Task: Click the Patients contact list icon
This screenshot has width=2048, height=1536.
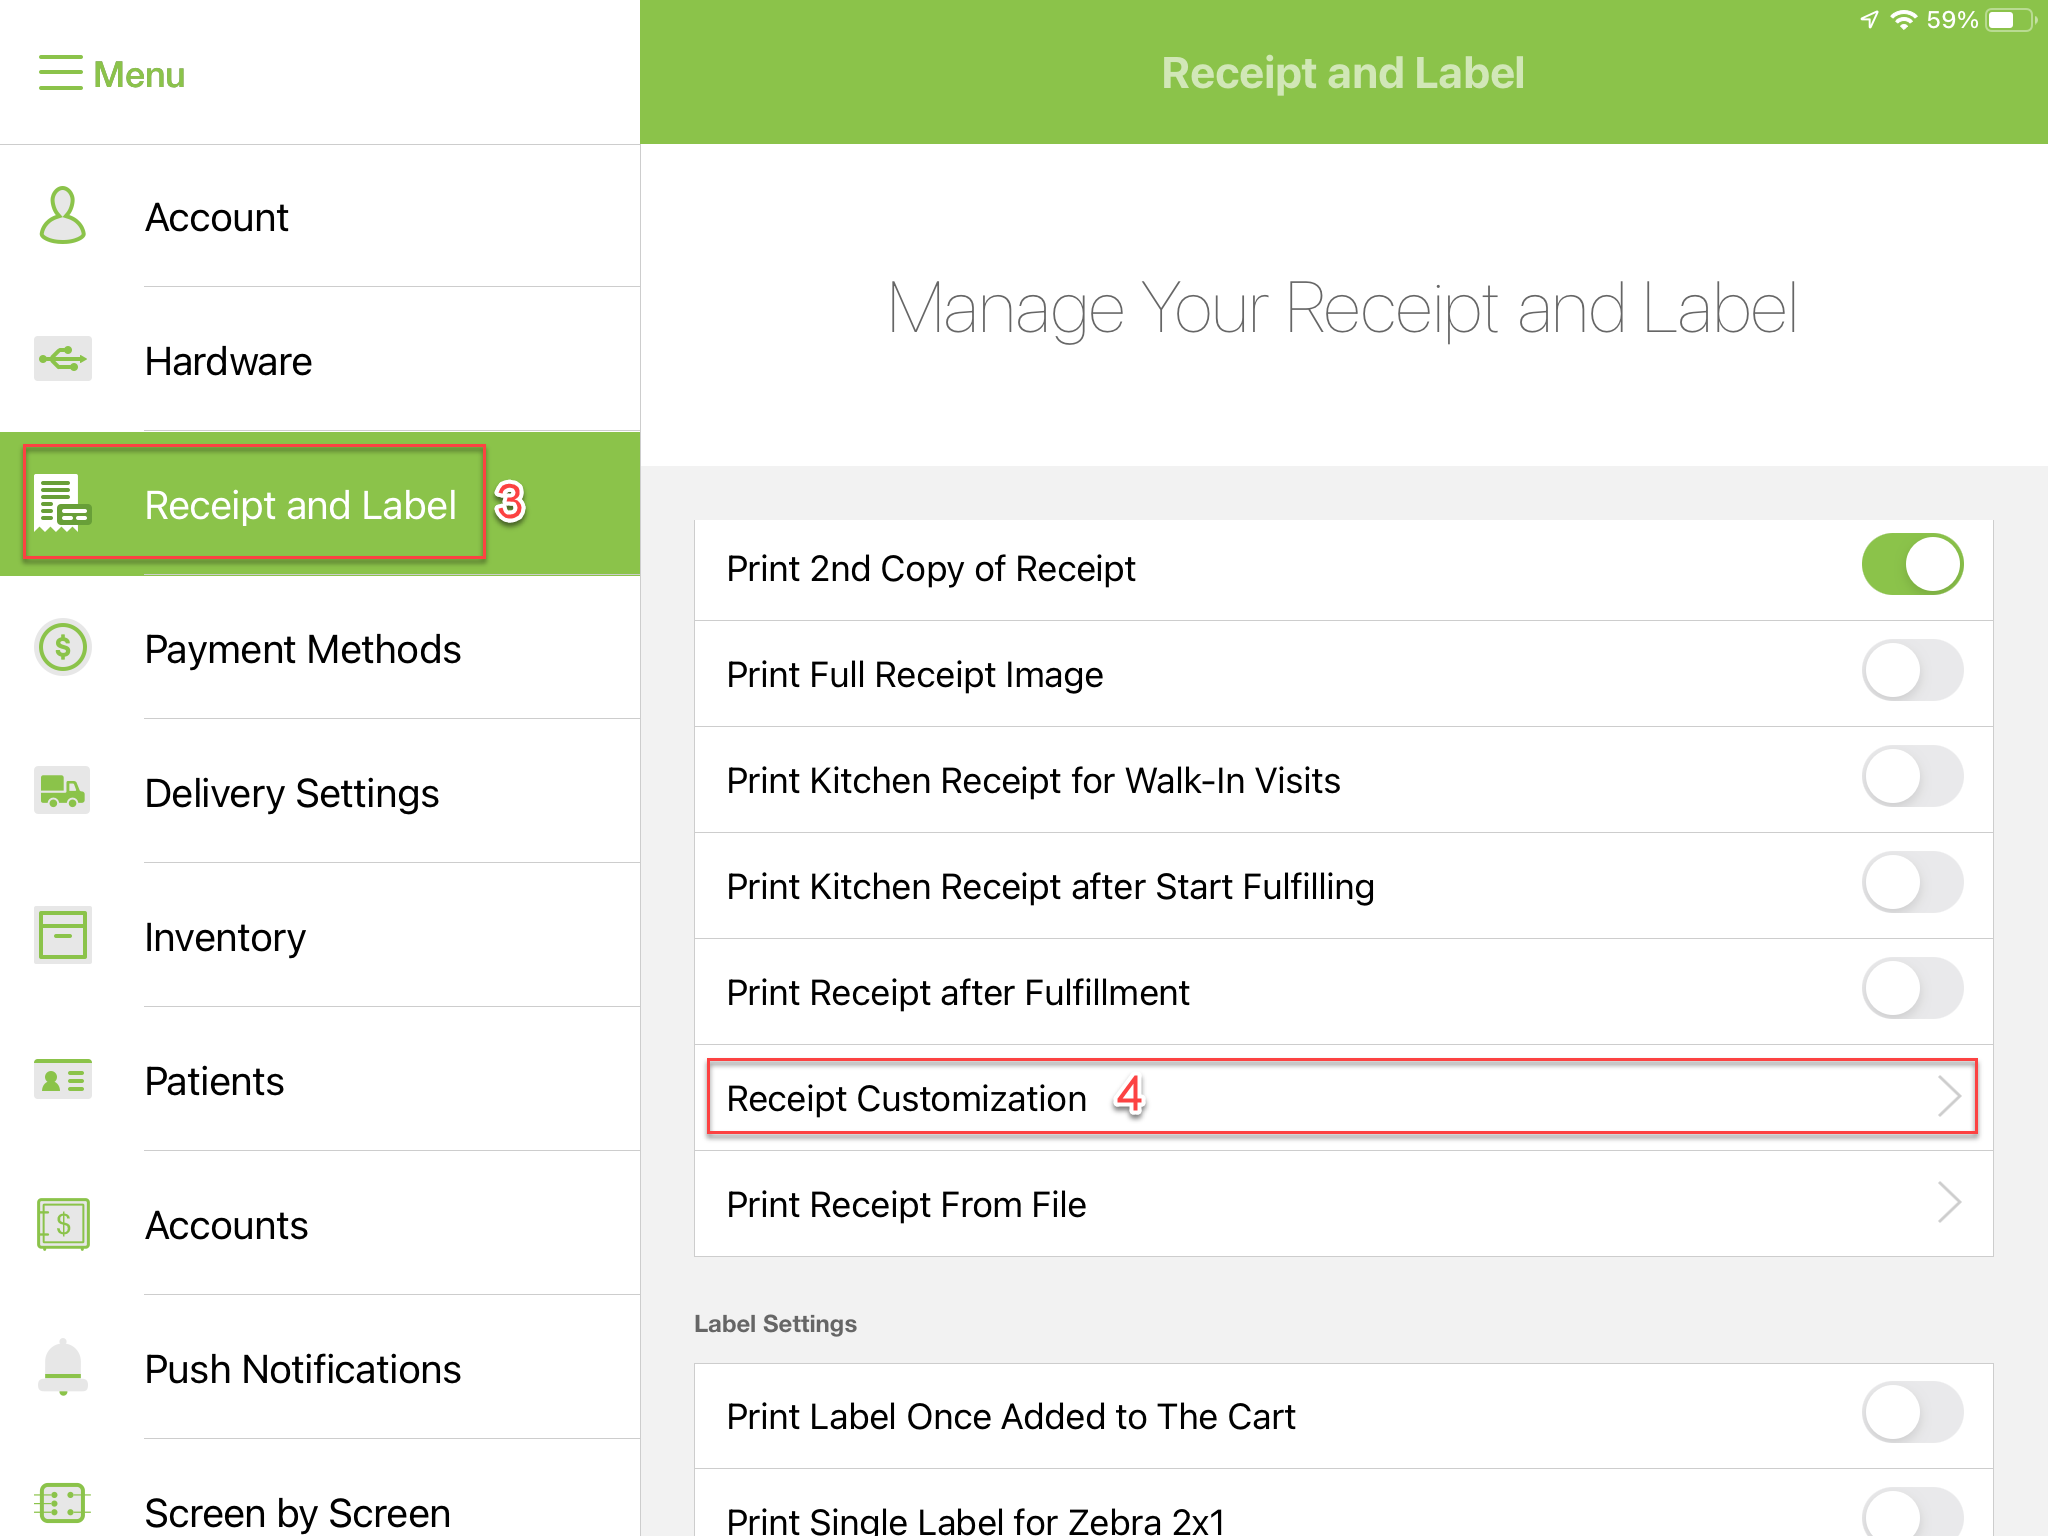Action: [x=62, y=1080]
